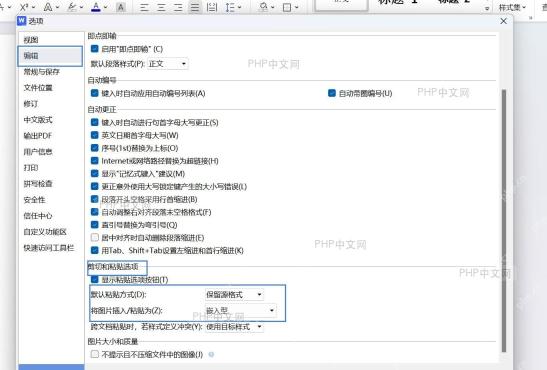Toggle 直引号替换为弯引号(Q) checkbox

pos(95,225)
